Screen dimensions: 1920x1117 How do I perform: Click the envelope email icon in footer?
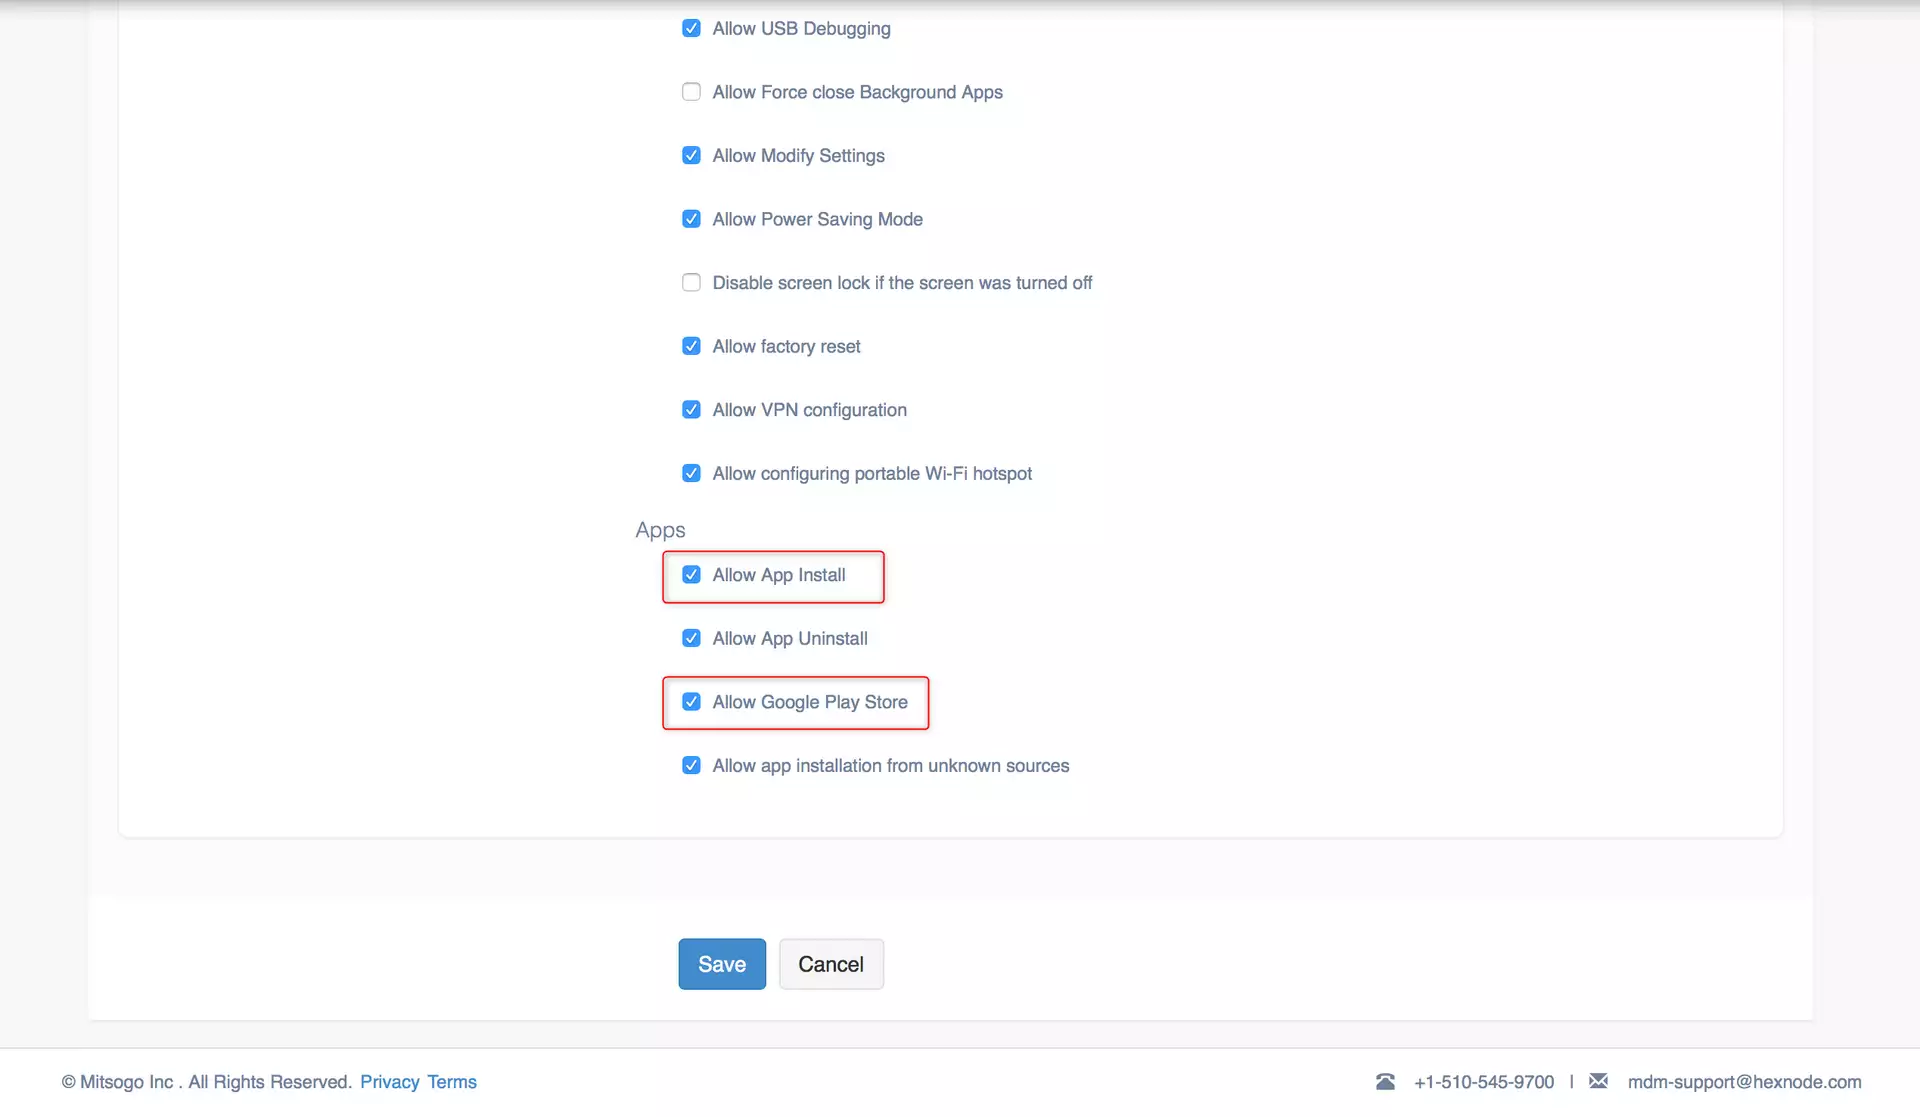(1598, 1081)
